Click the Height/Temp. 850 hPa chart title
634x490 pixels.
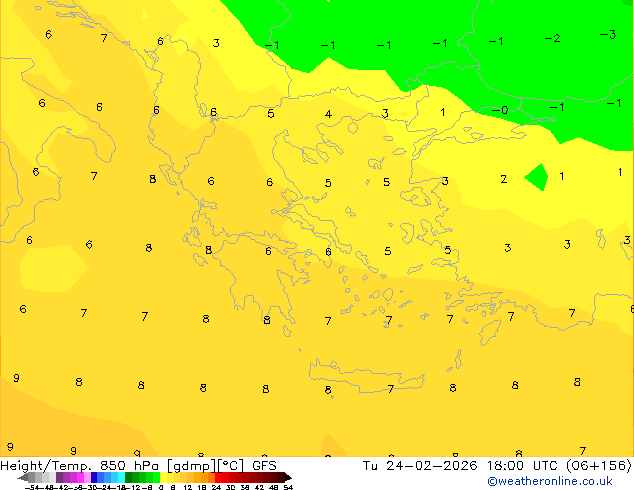tap(80, 466)
